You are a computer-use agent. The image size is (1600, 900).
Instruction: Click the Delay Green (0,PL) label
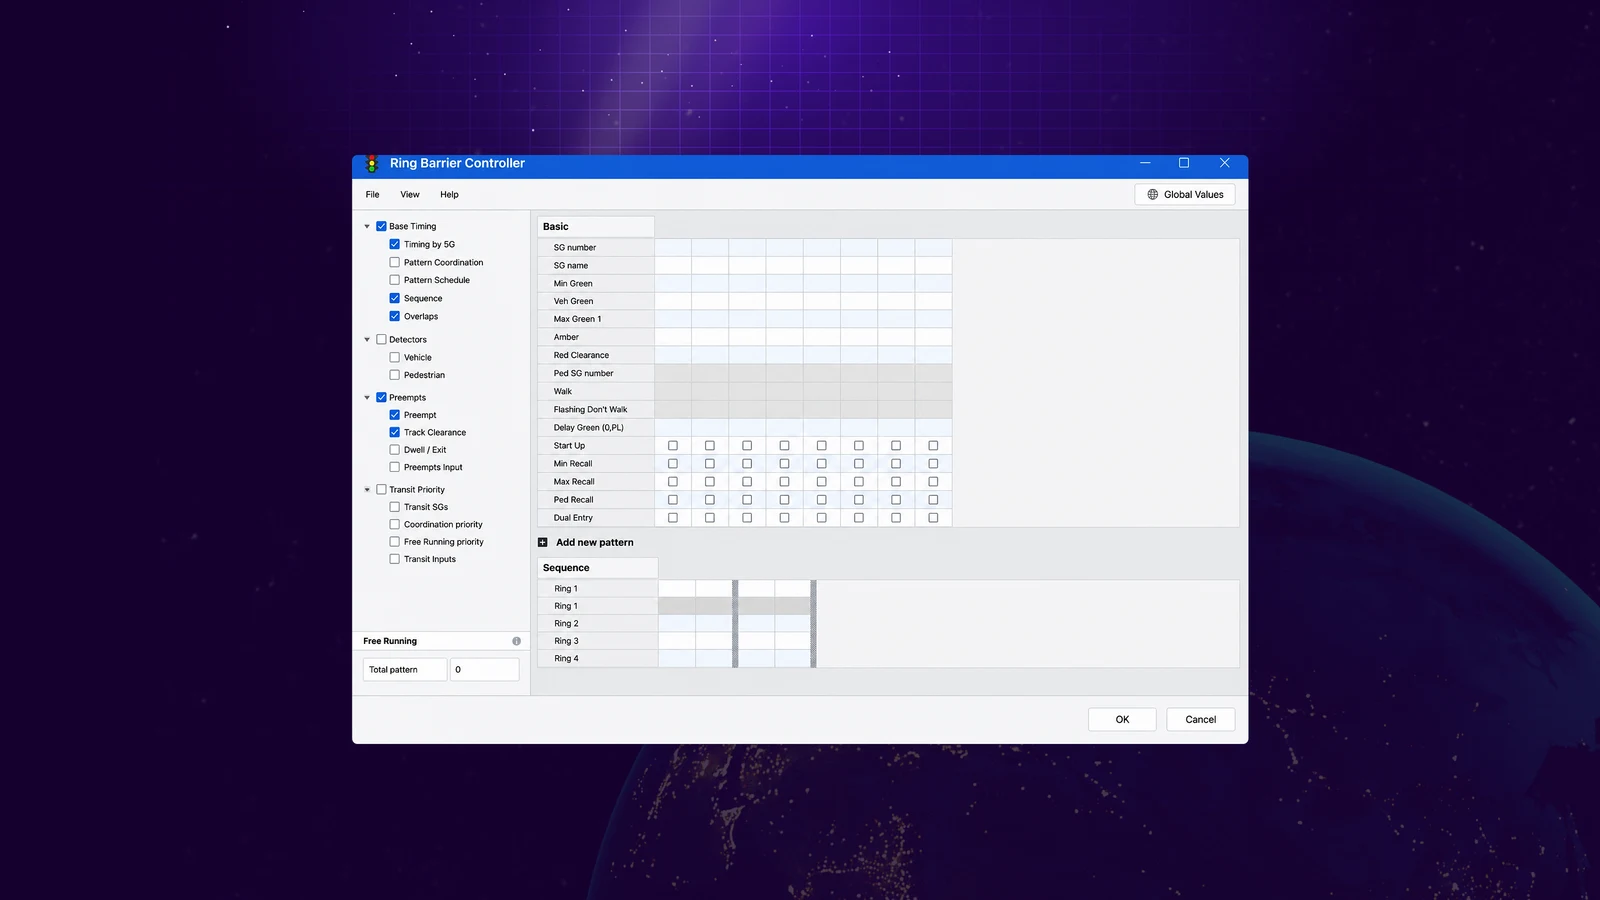[x=588, y=427]
